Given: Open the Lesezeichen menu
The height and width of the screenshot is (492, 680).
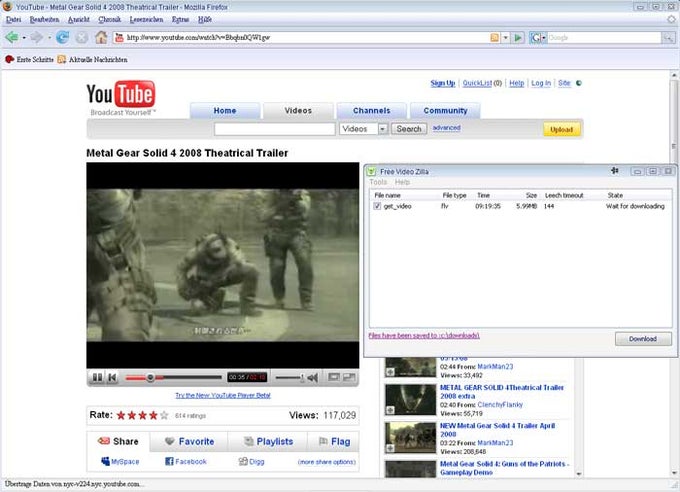Looking at the screenshot, I should pos(146,20).
